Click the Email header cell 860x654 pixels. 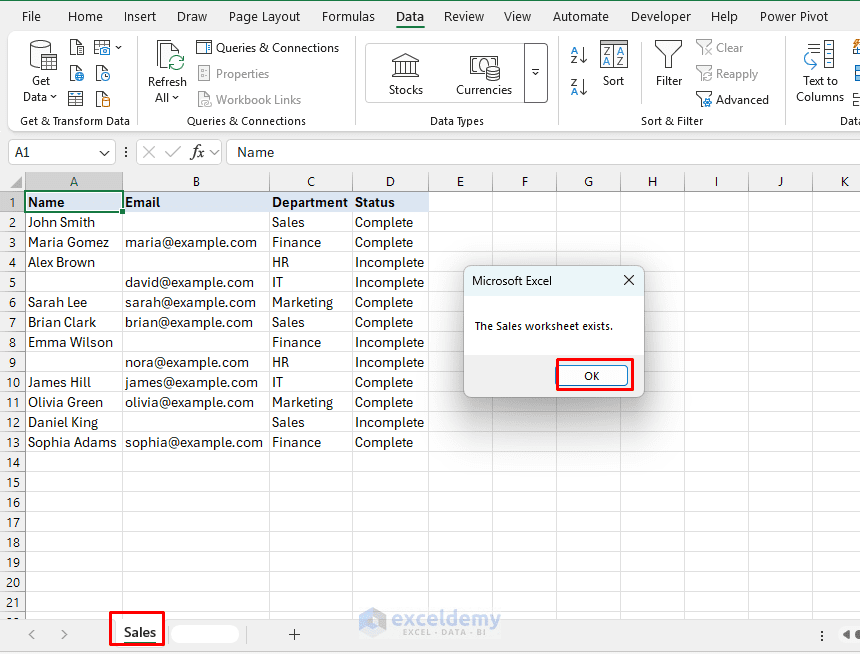click(196, 202)
